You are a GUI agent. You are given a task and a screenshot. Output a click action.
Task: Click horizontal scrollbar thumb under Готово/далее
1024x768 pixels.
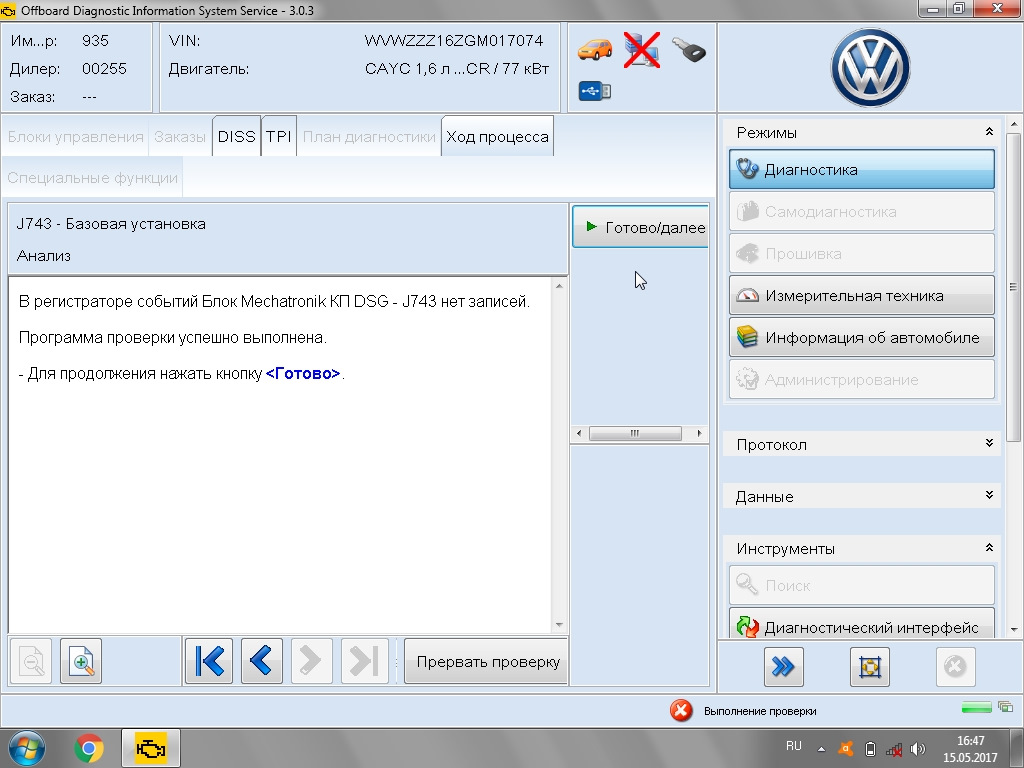coord(635,433)
